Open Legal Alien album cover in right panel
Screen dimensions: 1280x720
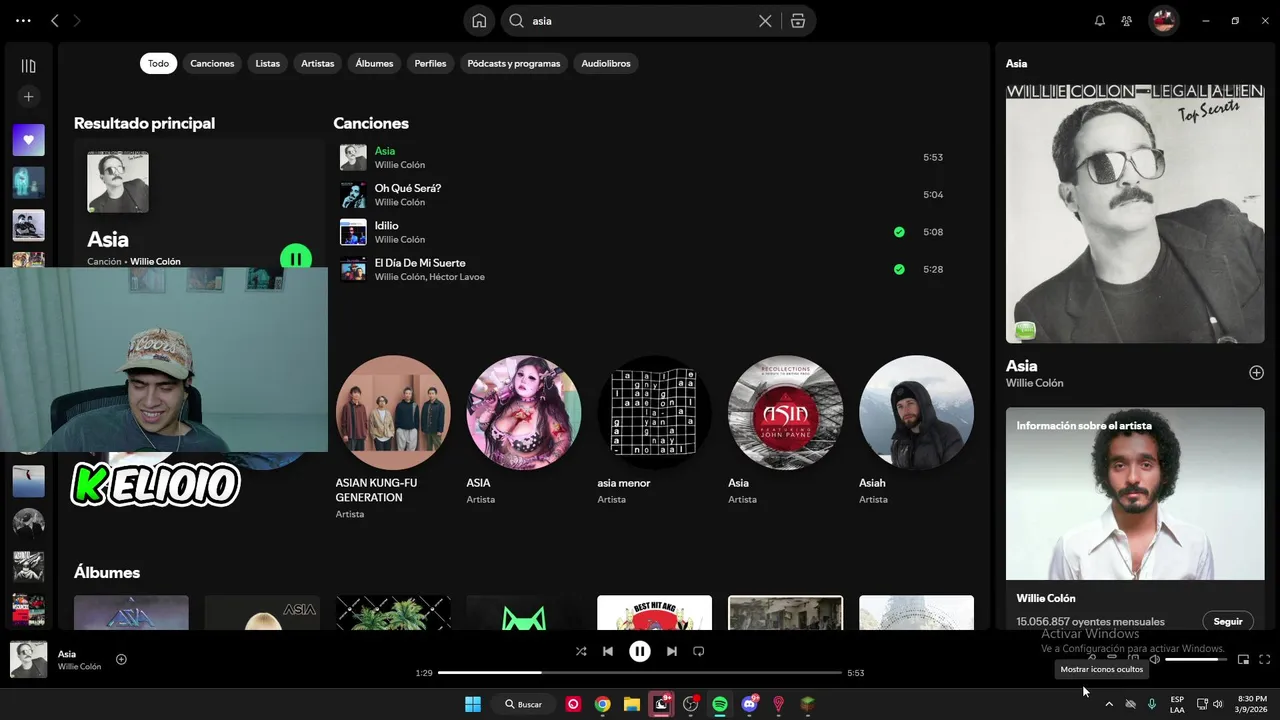1135,213
